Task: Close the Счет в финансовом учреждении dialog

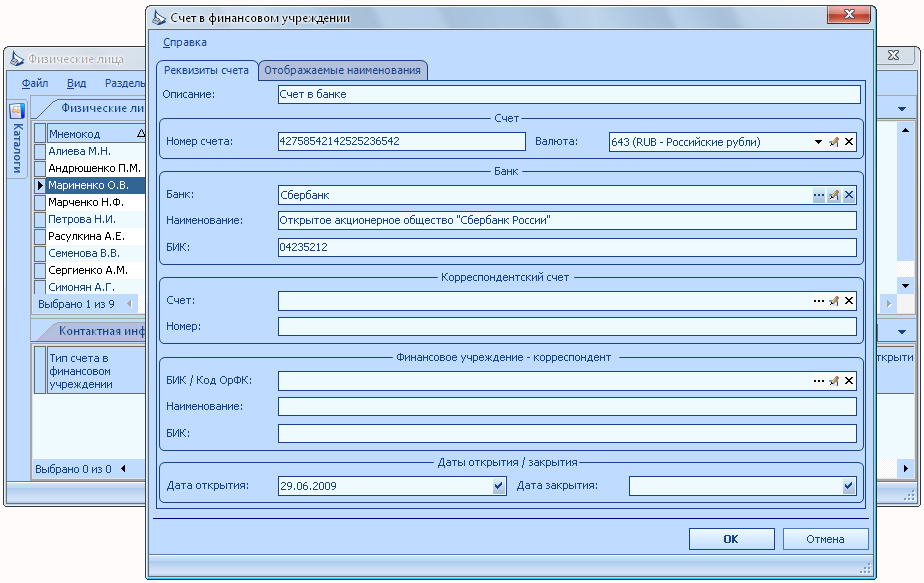Action: point(849,14)
